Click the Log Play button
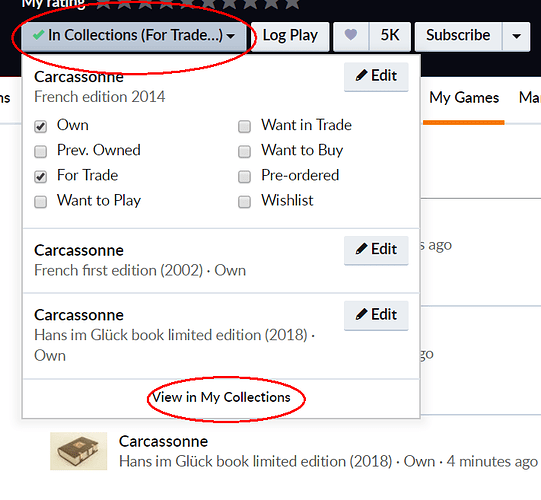The height and width of the screenshot is (500, 541). click(x=290, y=36)
